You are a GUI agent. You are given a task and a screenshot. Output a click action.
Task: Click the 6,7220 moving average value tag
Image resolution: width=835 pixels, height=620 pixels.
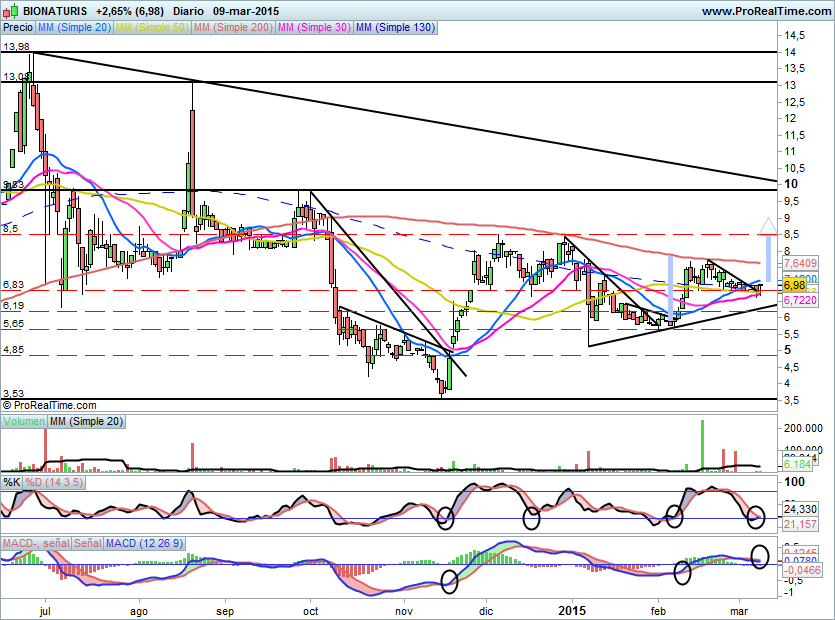click(800, 300)
